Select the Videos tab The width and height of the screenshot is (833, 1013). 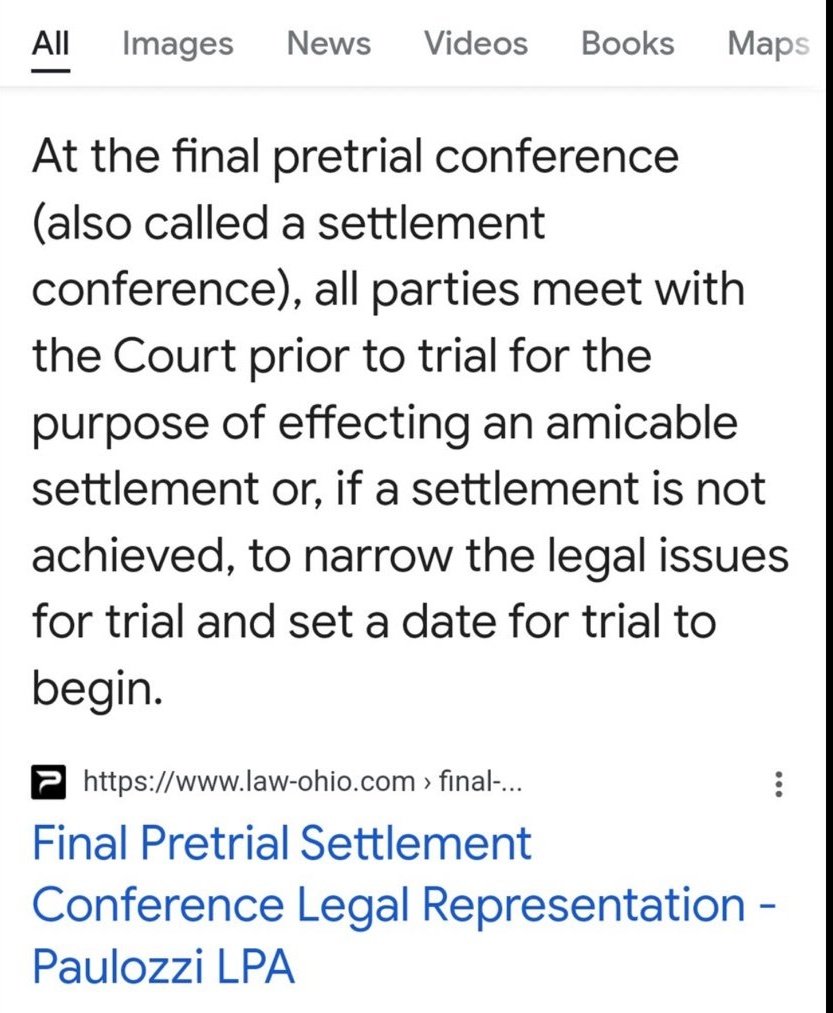click(475, 44)
